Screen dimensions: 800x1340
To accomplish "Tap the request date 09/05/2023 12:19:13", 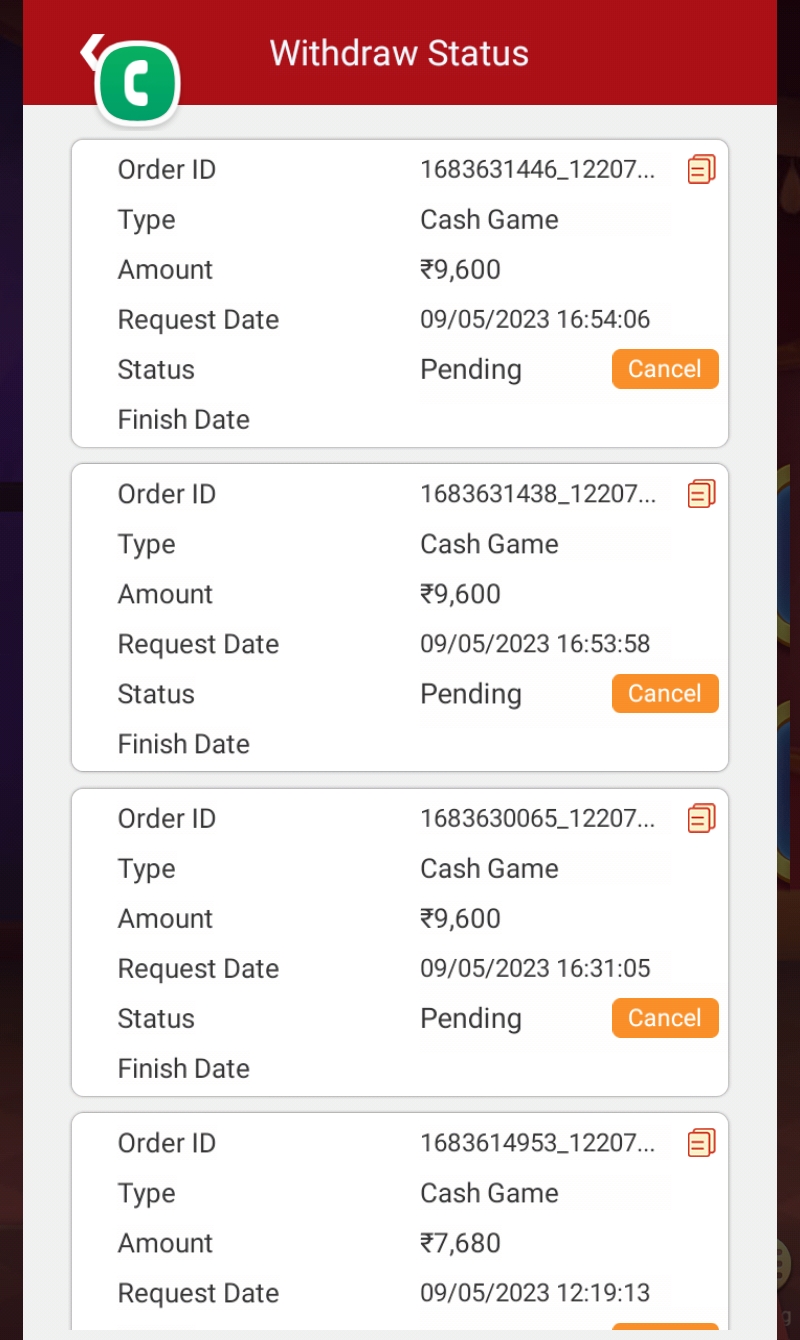I will (535, 1293).
